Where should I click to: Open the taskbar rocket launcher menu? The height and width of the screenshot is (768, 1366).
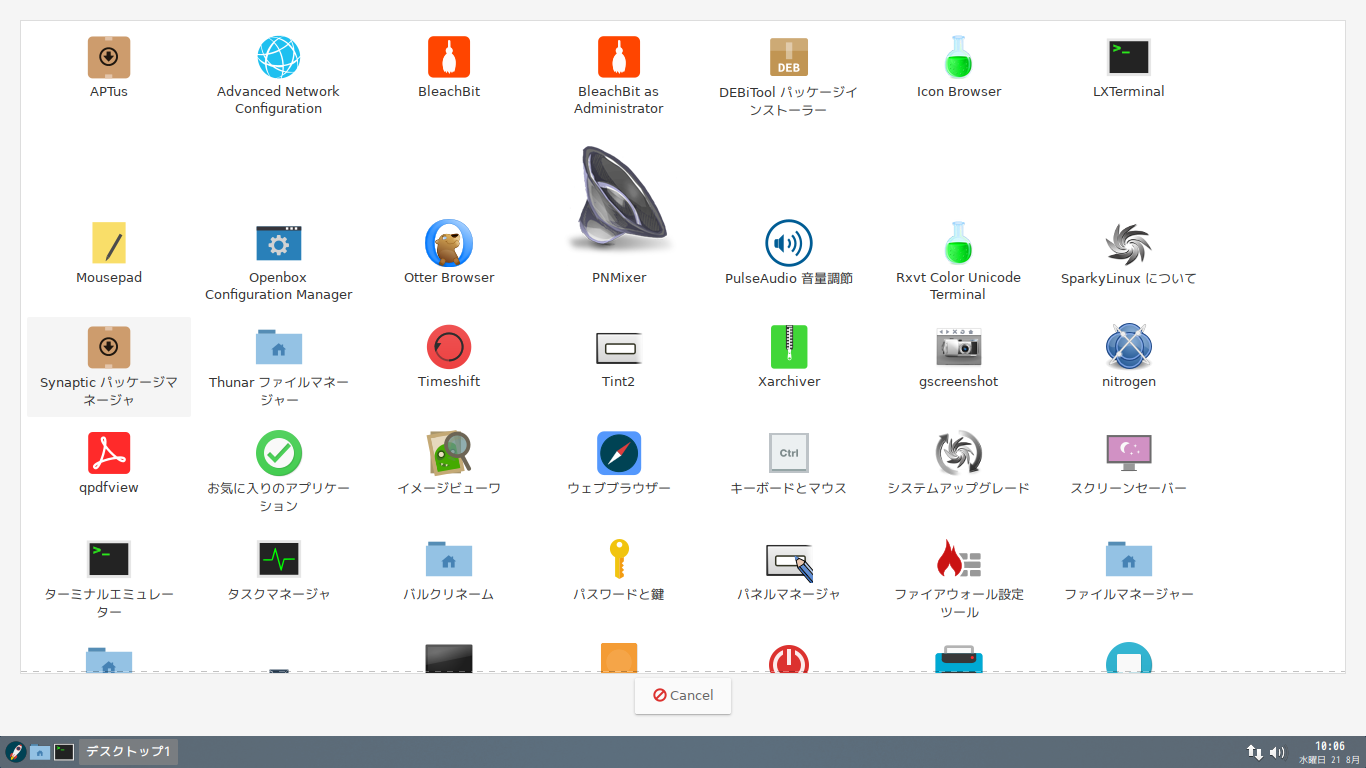[x=15, y=752]
